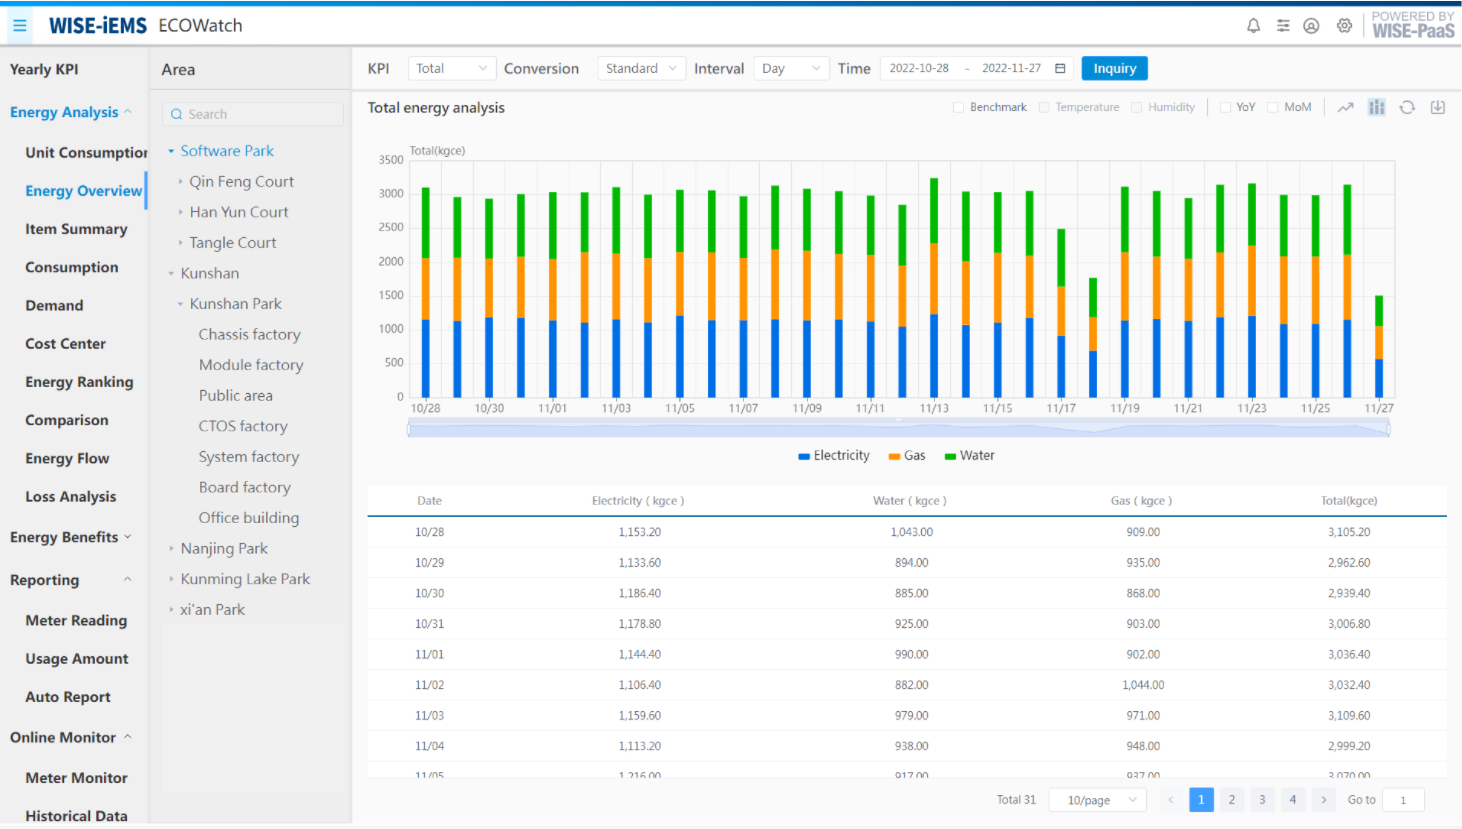Viewport: 1462px width, 829px height.
Task: Open Meter Reading report
Action: tap(76, 620)
